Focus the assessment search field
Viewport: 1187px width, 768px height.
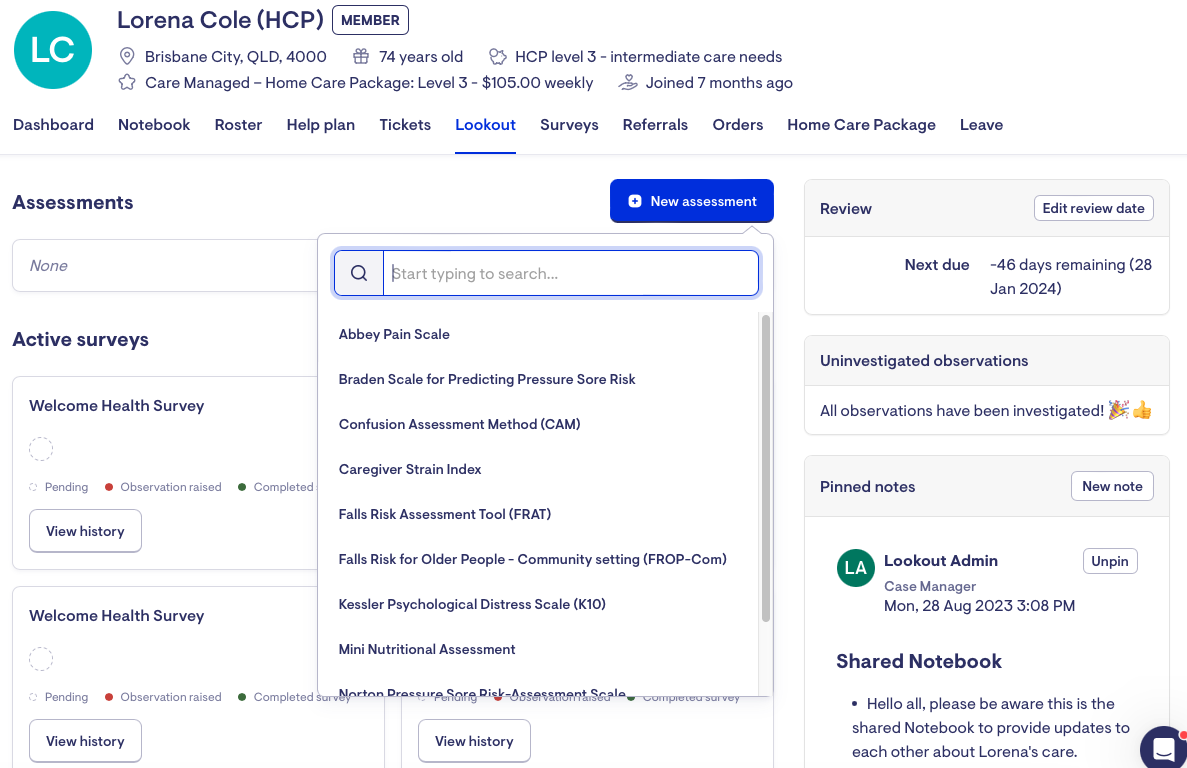pyautogui.click(x=571, y=273)
